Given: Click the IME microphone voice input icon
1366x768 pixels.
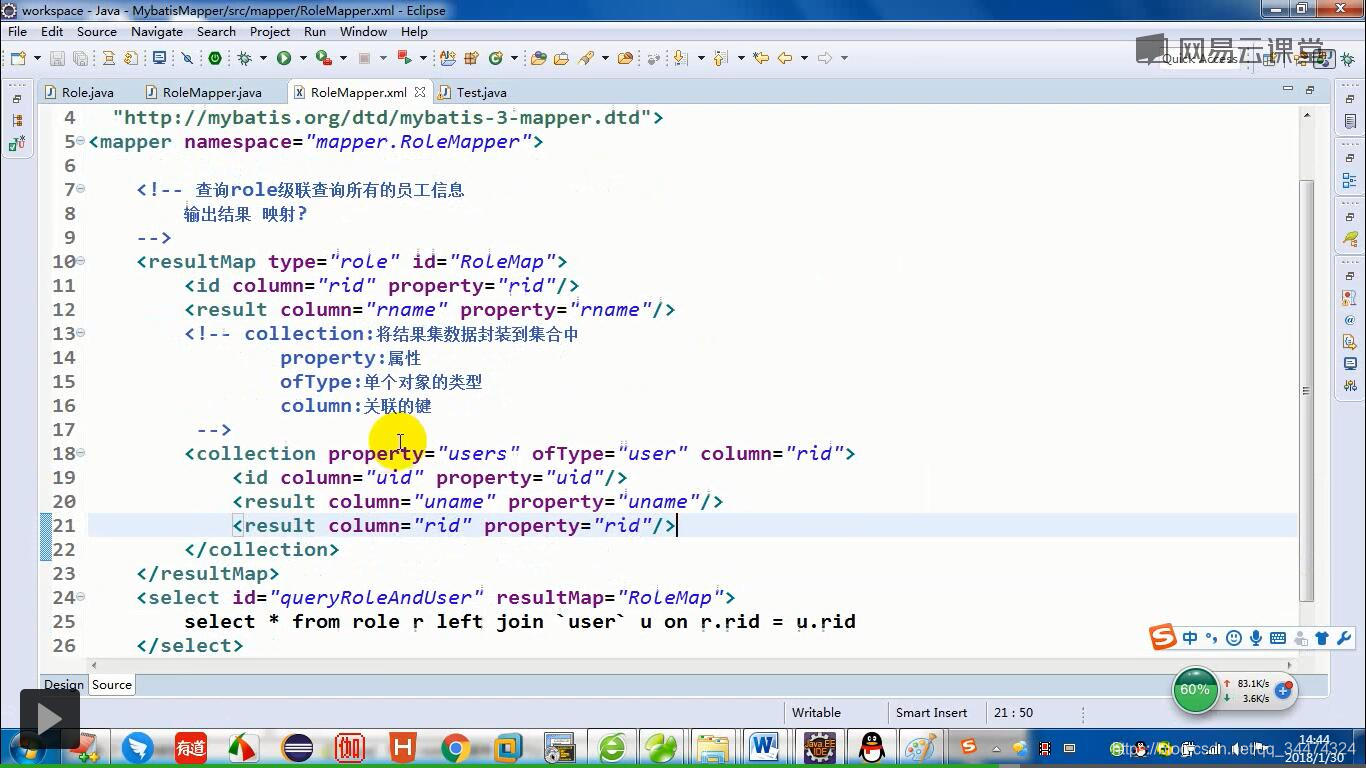Looking at the screenshot, I should (x=1256, y=638).
